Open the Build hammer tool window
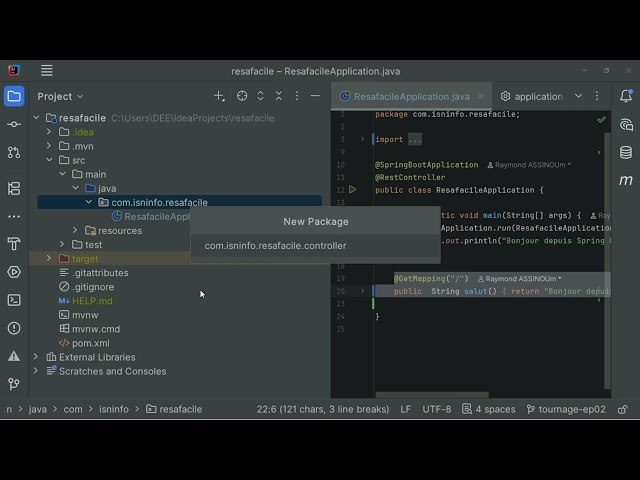The width and height of the screenshot is (640, 480). tap(14, 244)
